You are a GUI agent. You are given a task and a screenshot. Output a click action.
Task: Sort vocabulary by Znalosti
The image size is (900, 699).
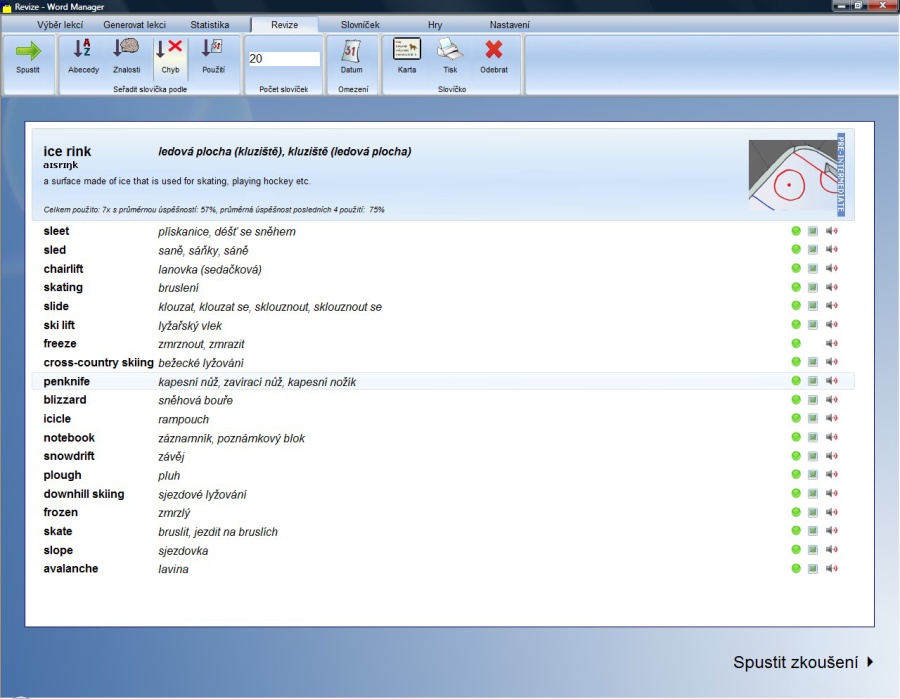click(126, 52)
